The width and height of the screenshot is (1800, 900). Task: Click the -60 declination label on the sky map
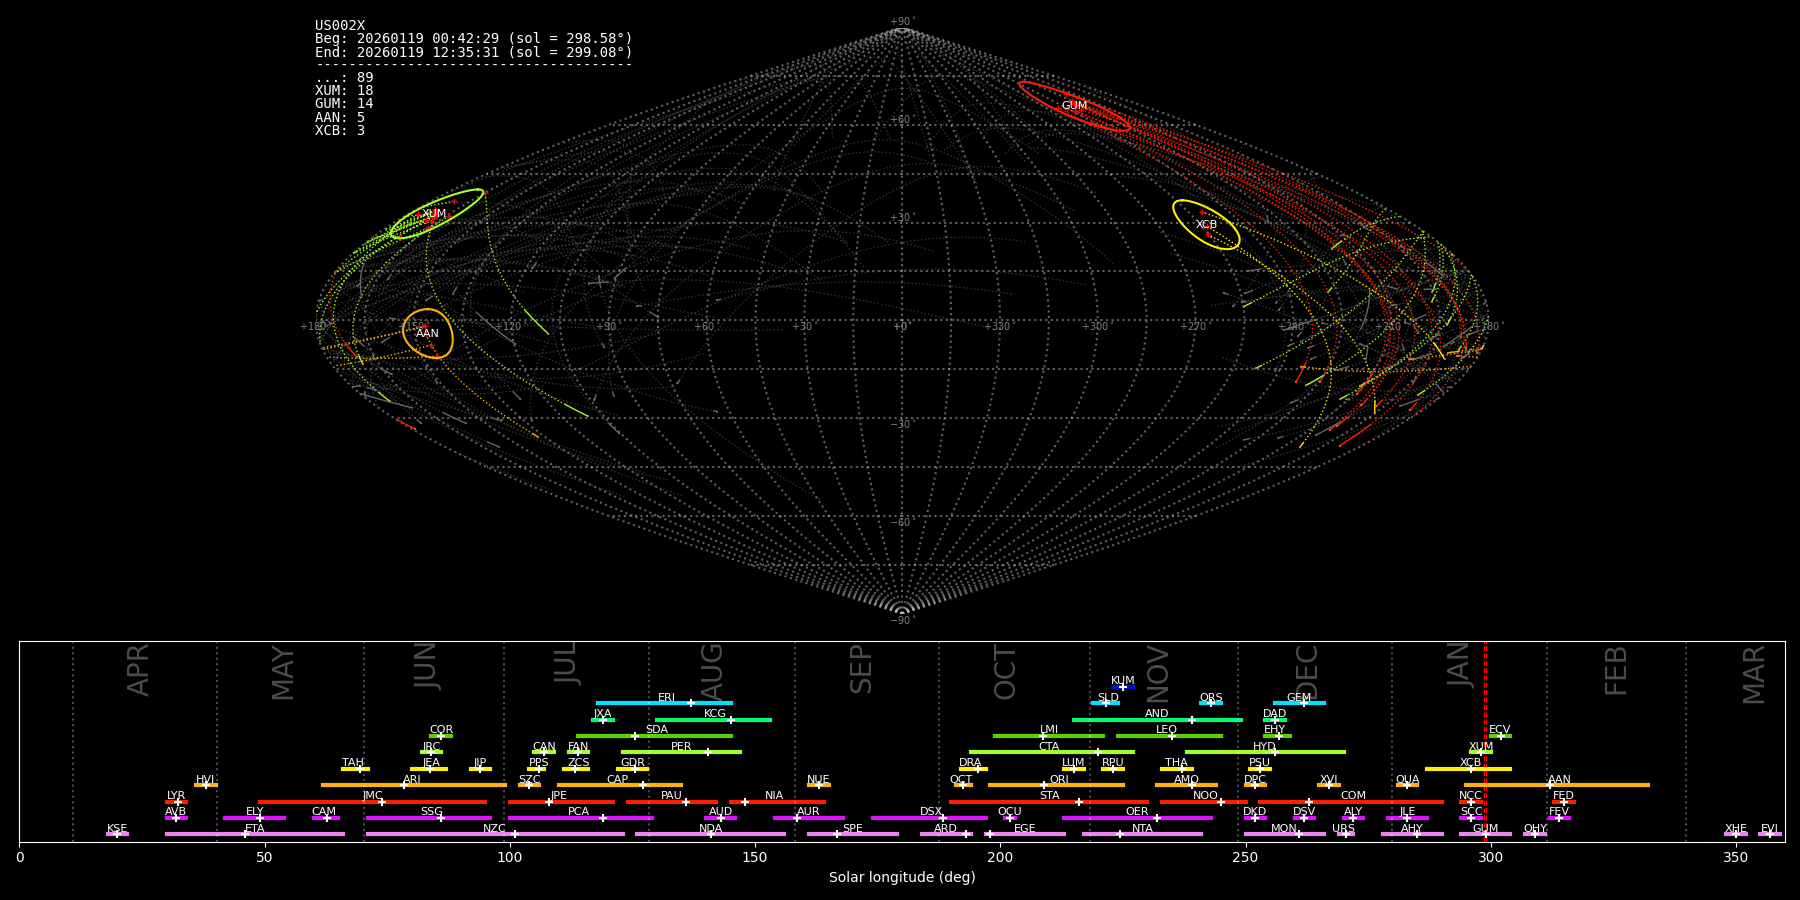[x=901, y=522]
